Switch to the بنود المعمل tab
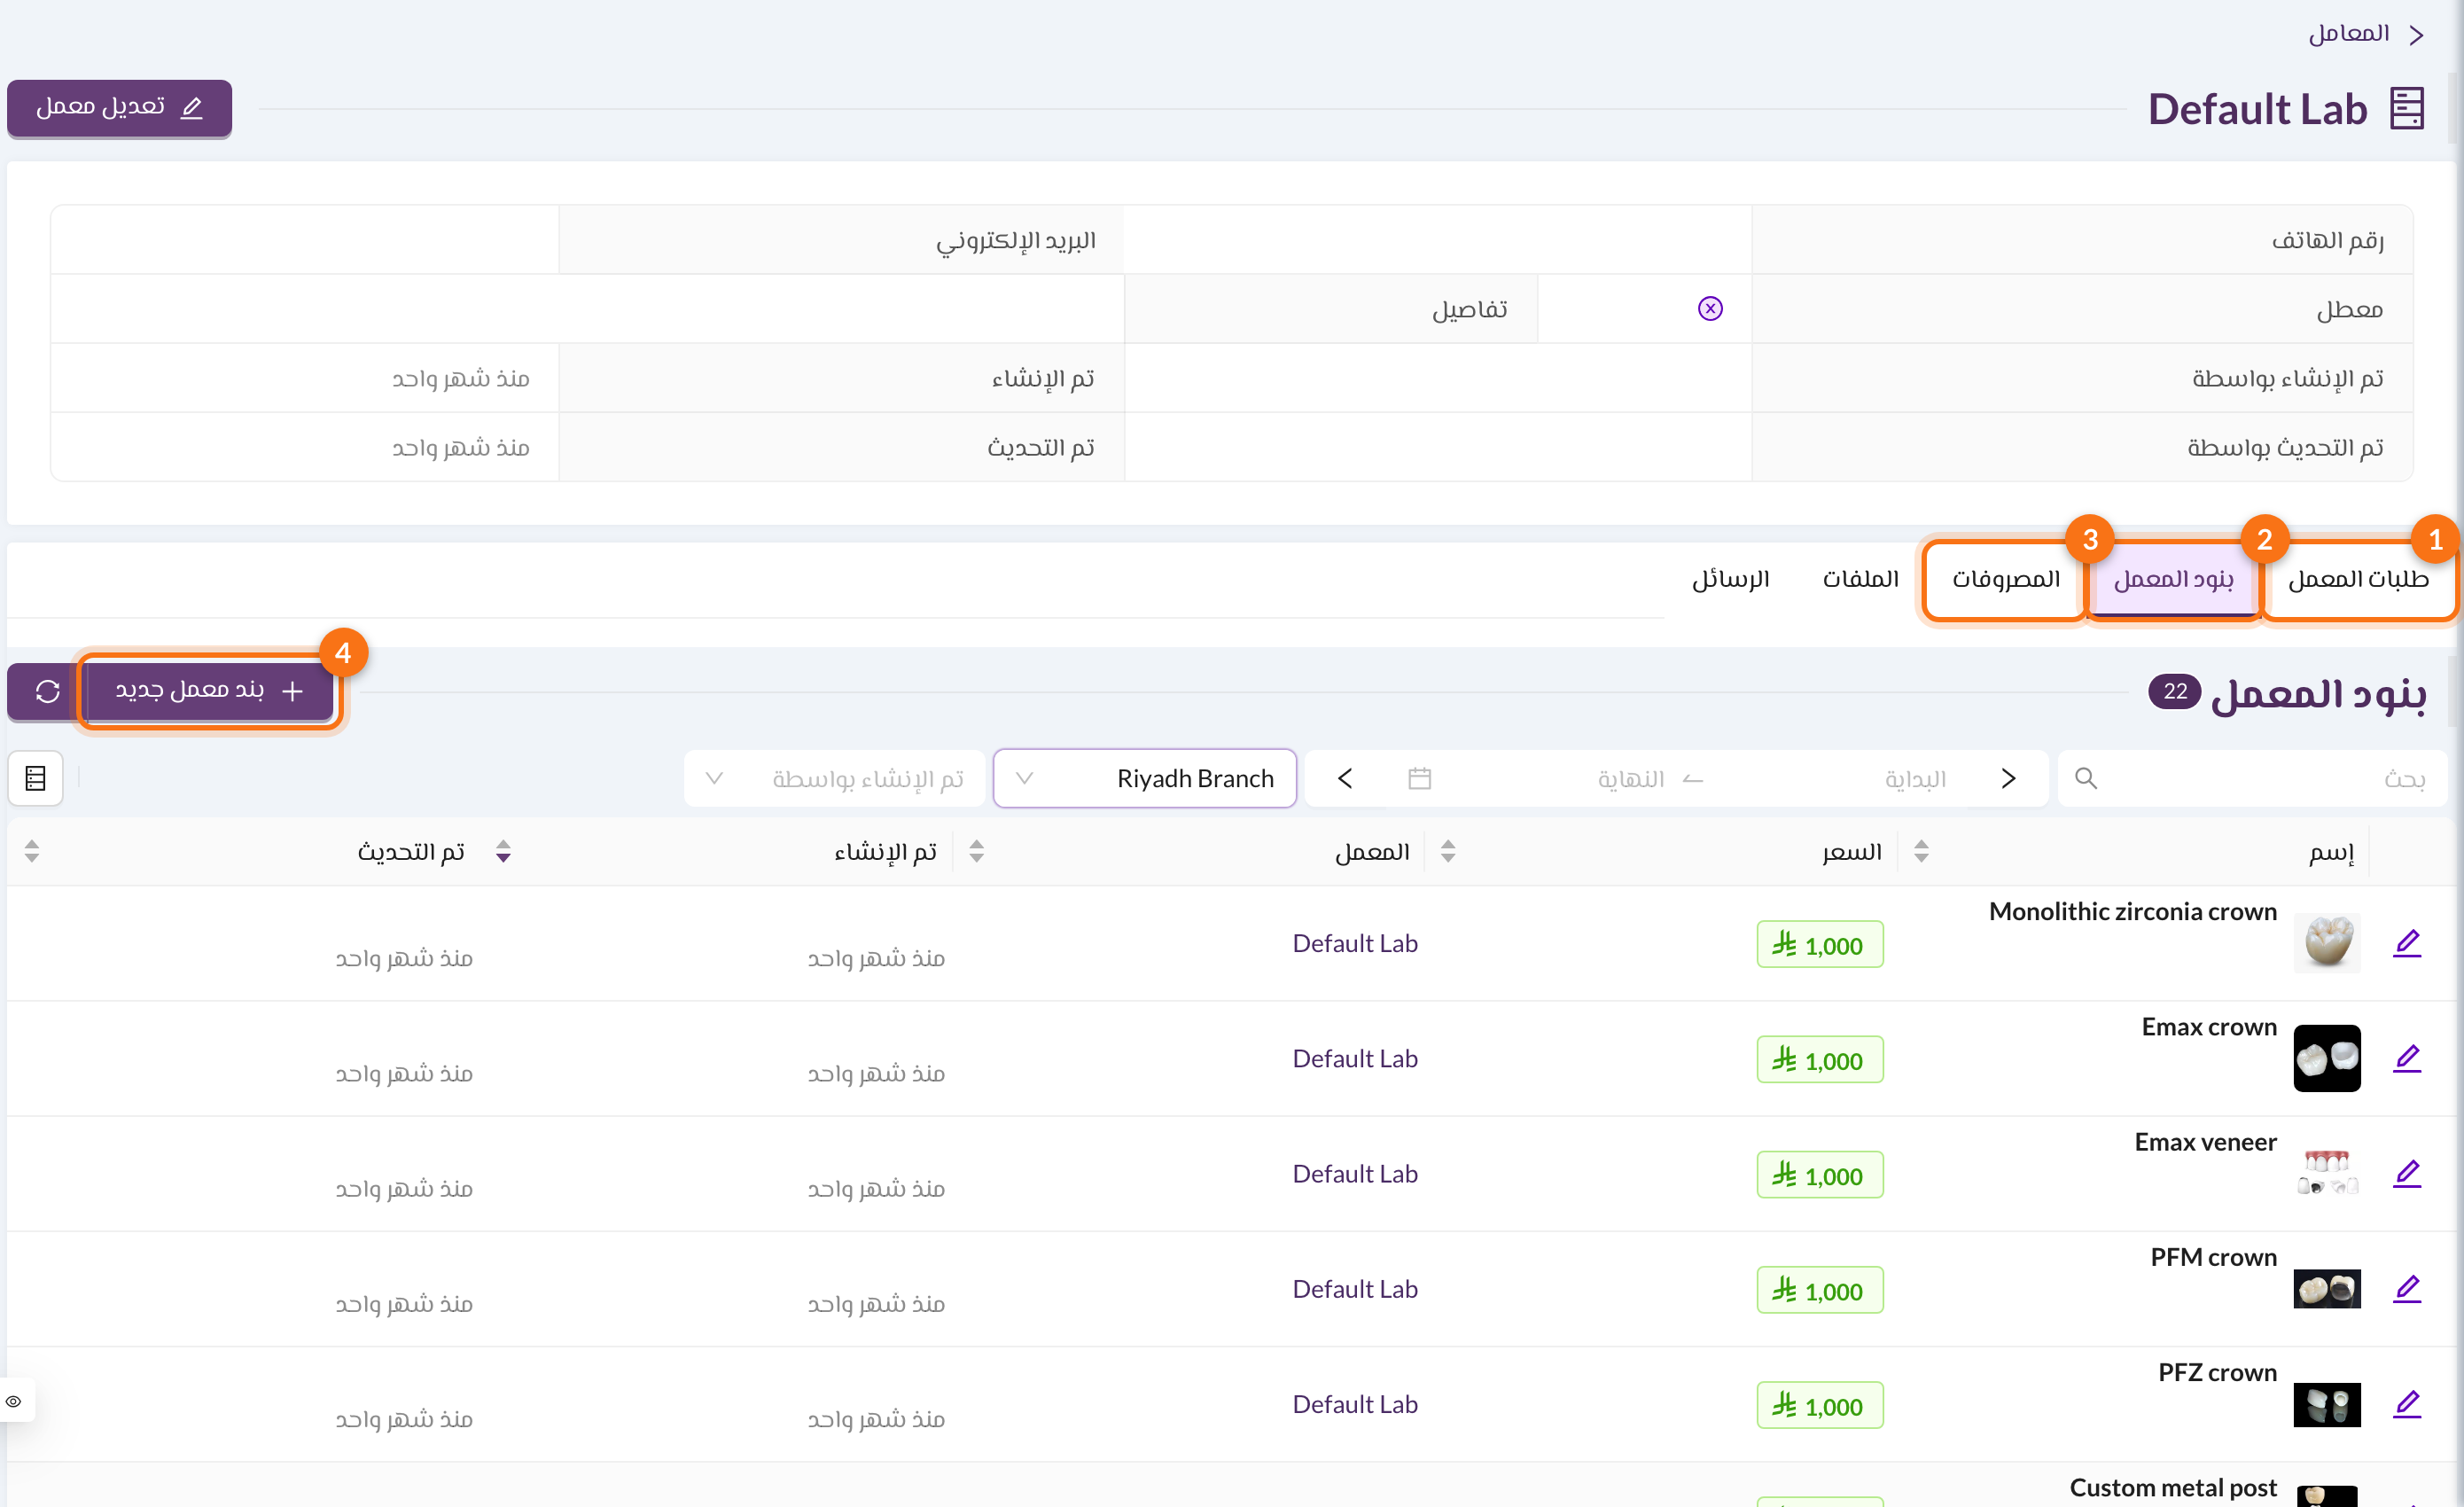 coord(2173,579)
